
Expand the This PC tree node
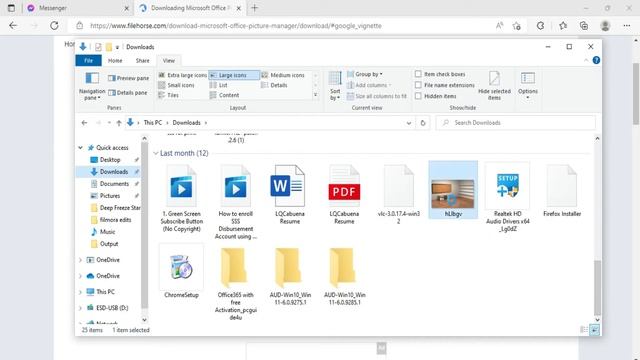point(80,292)
